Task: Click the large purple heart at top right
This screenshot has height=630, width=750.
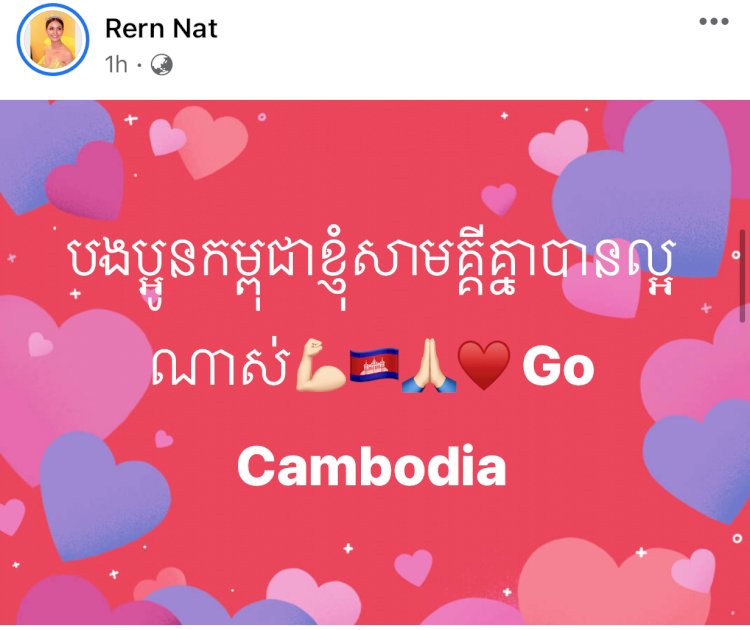Action: (x=643, y=189)
